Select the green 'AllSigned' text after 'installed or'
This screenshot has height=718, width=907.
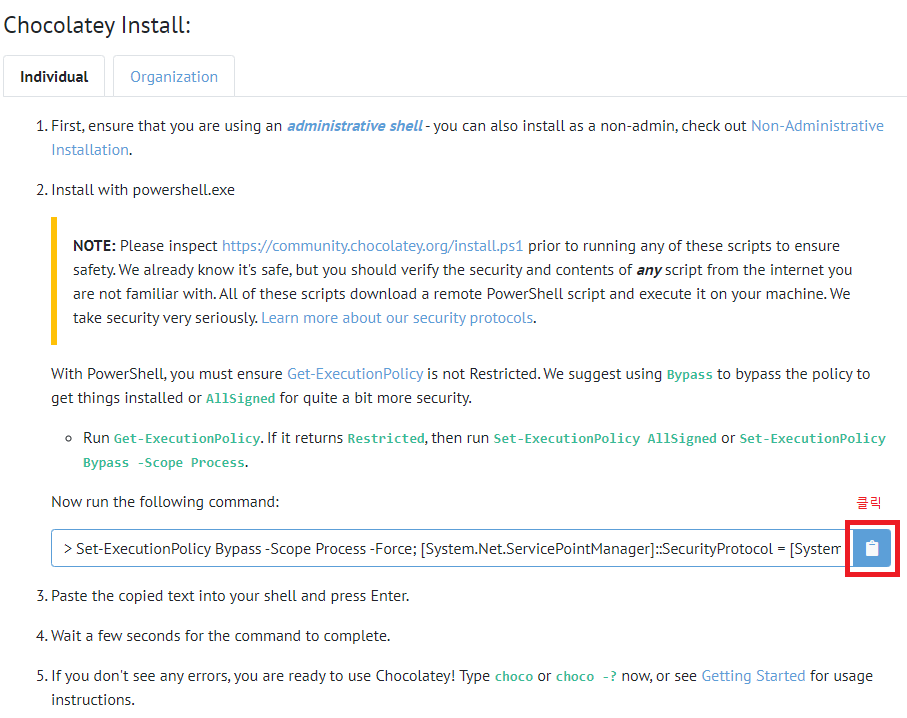[x=241, y=399]
